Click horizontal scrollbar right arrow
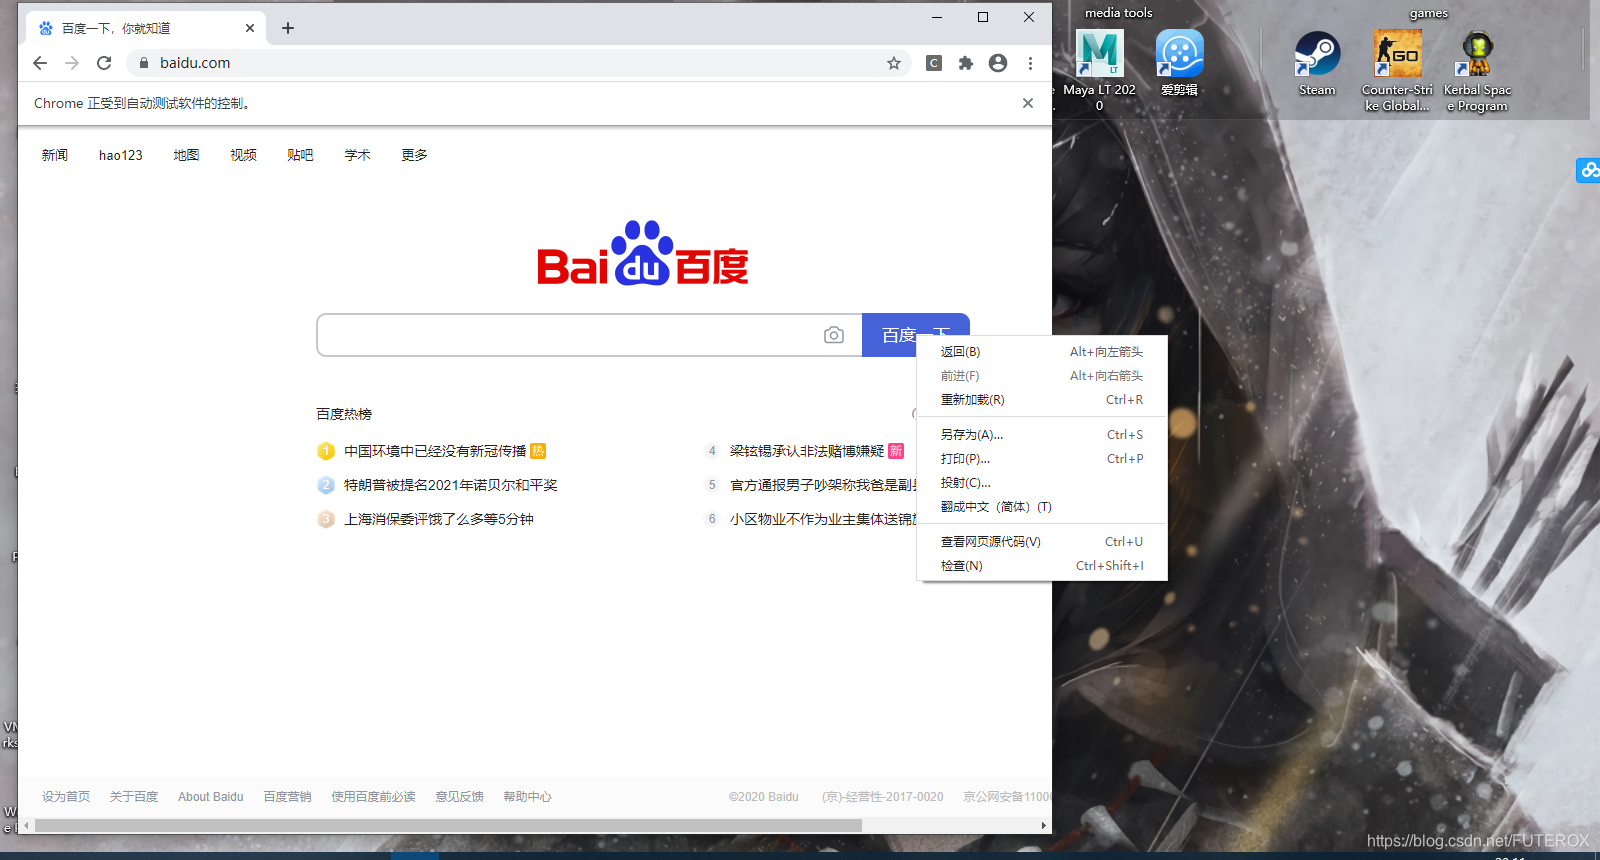Viewport: 1600px width, 860px height. (x=1044, y=826)
